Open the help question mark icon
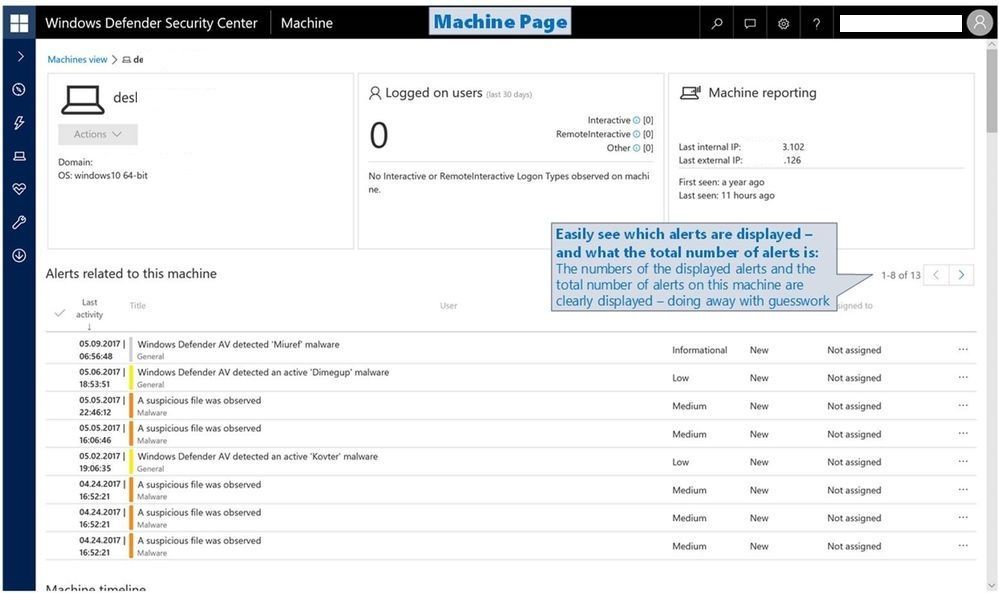Screen dimensions: 999x593 point(816,24)
